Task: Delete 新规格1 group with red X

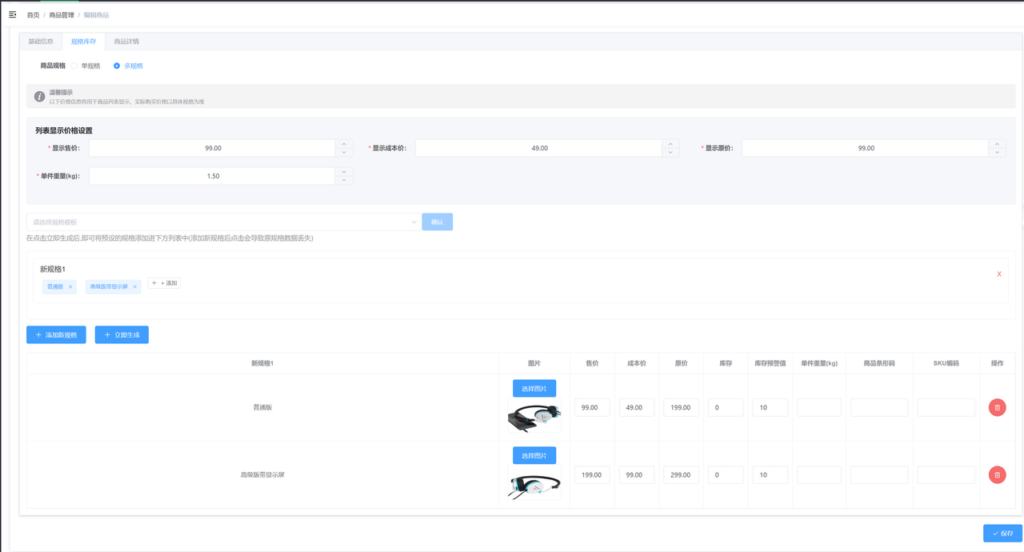Action: tap(999, 273)
